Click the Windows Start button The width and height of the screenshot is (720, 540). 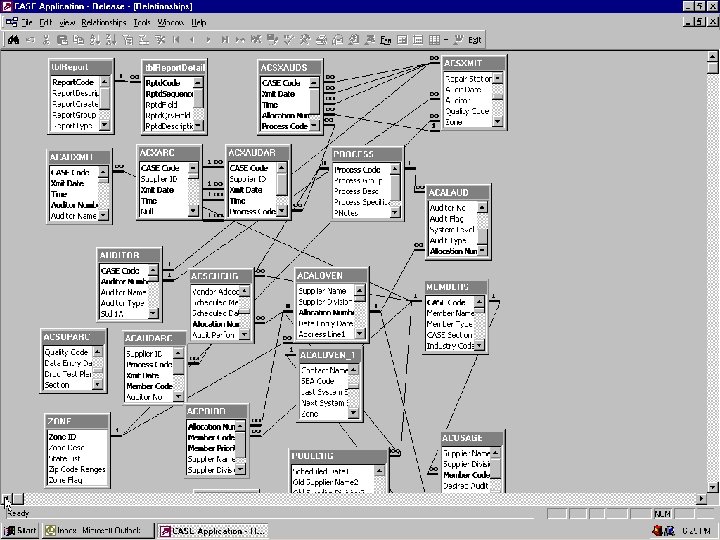20,530
